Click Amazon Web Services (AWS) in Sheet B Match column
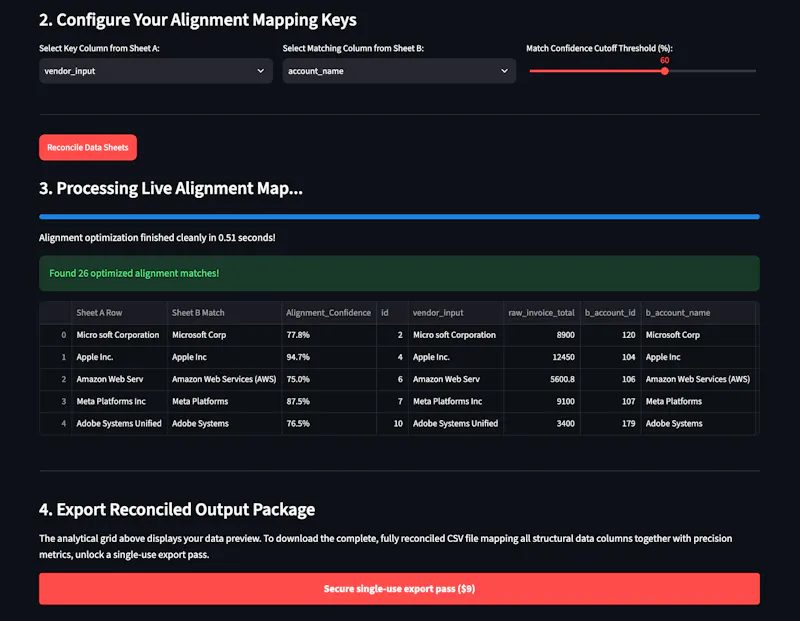The width and height of the screenshot is (800, 621). coord(224,379)
